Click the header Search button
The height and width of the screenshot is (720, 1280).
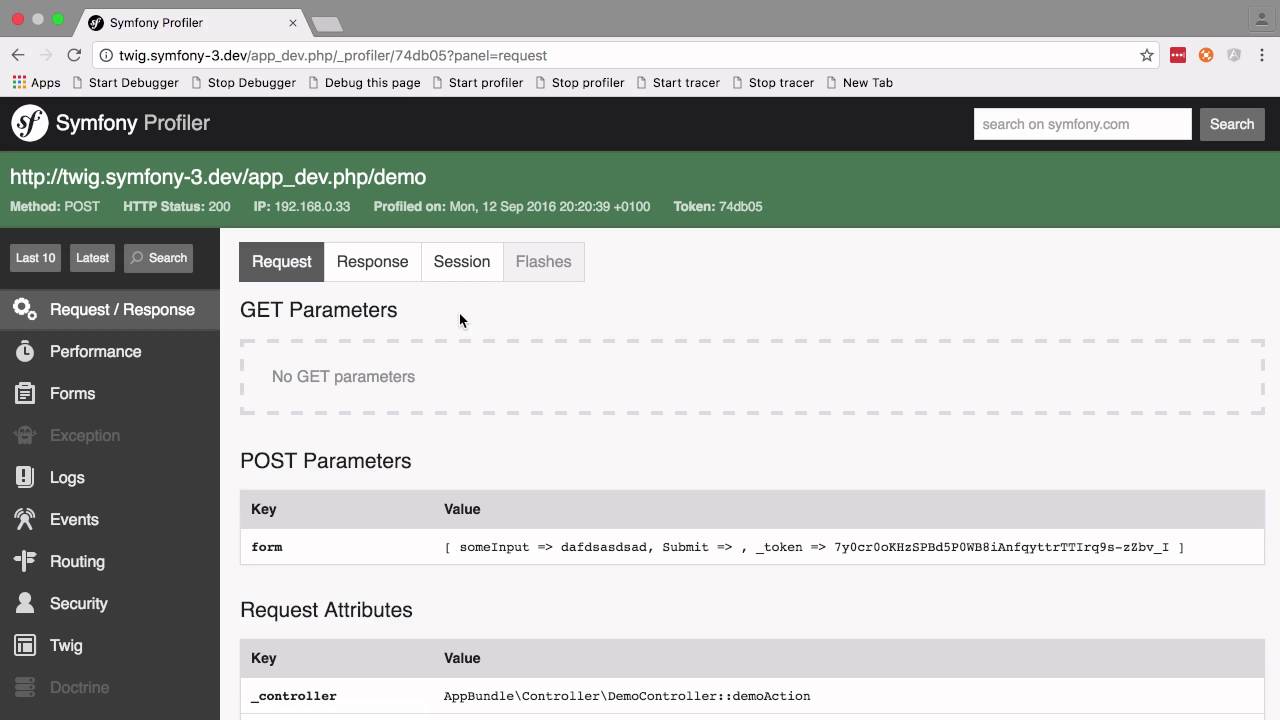(x=1231, y=124)
